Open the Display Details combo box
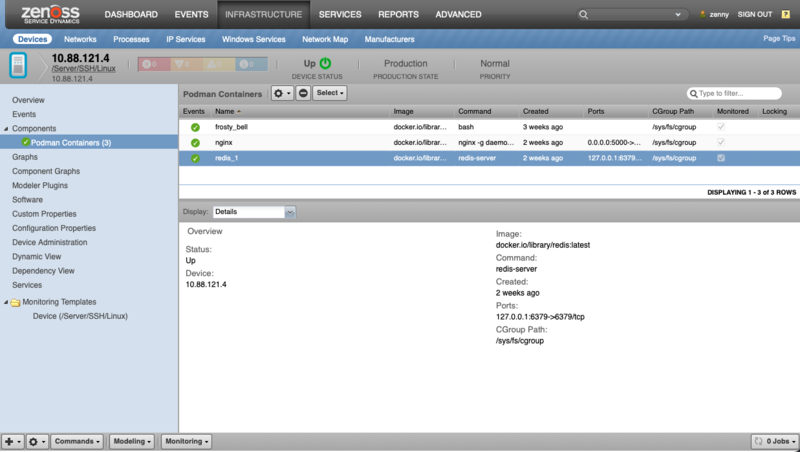 tap(254, 212)
